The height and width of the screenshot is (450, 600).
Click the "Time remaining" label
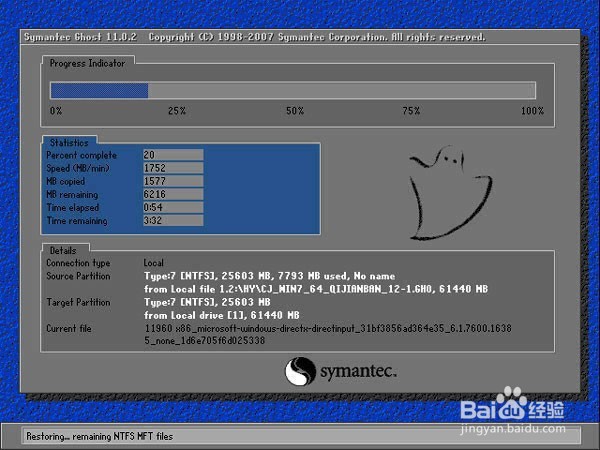[x=77, y=220]
